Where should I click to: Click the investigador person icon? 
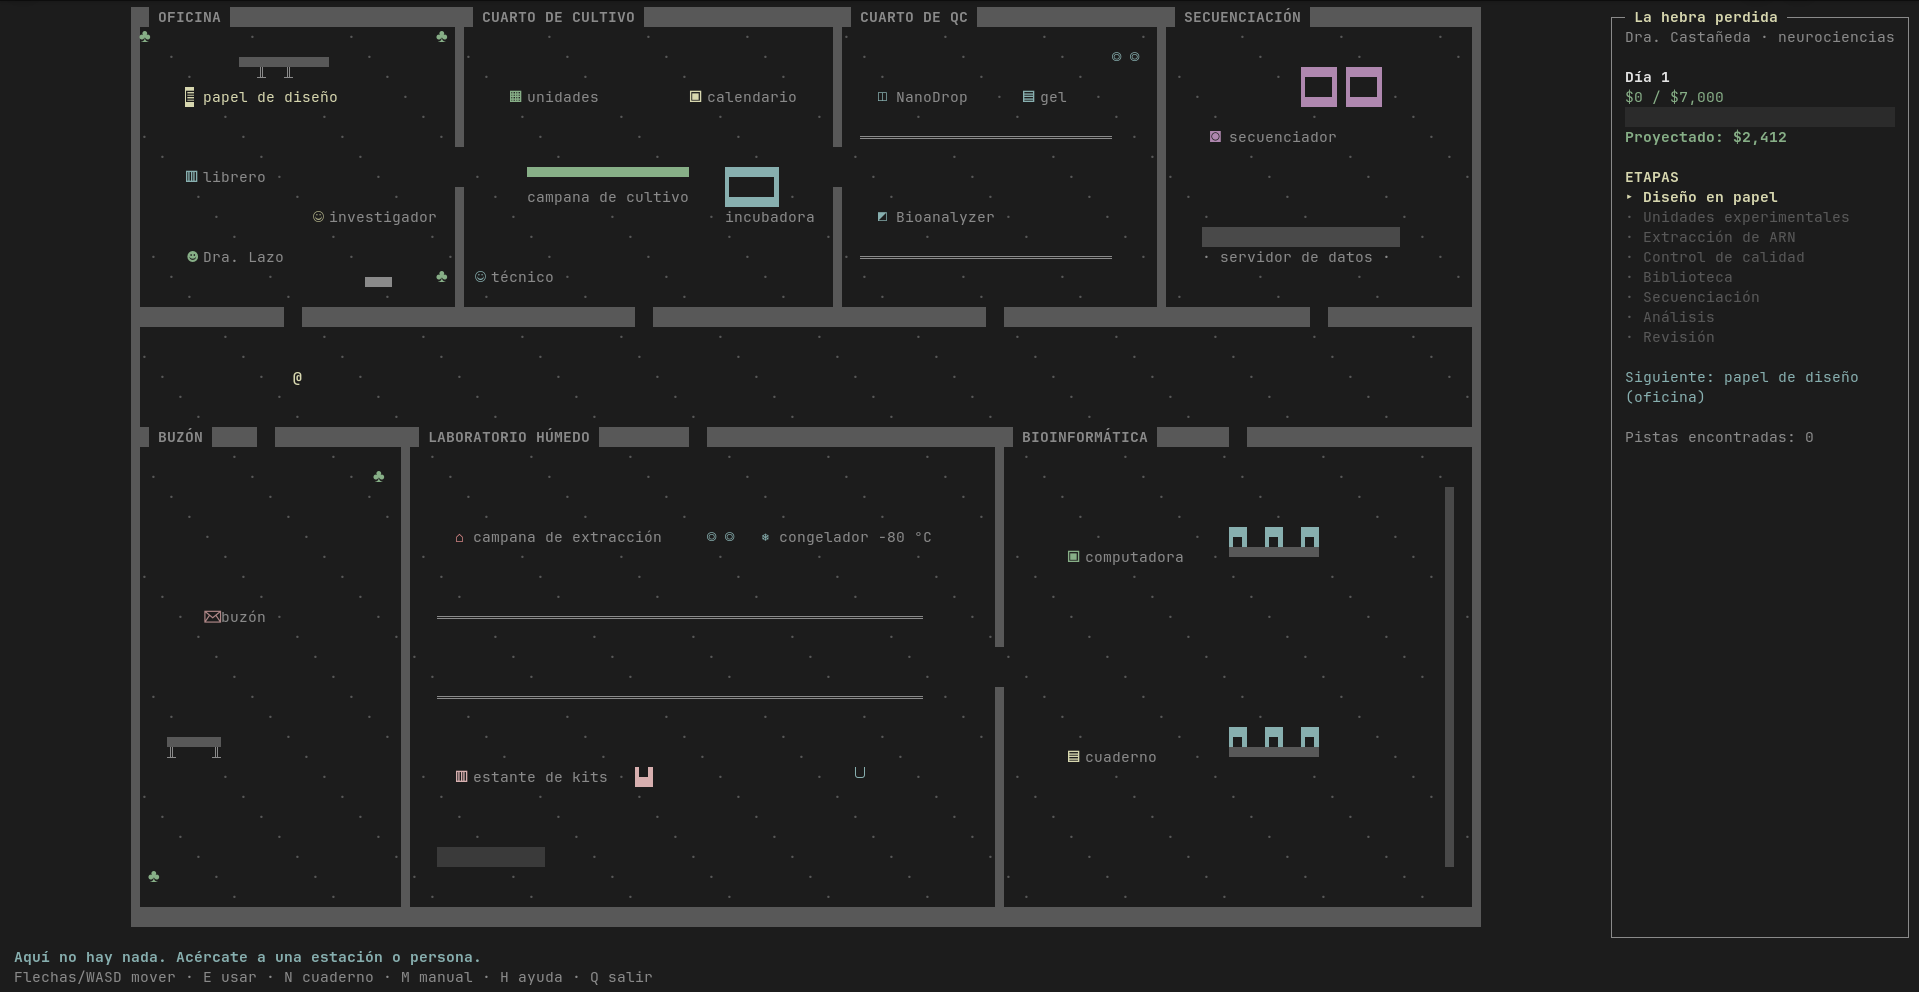point(318,217)
